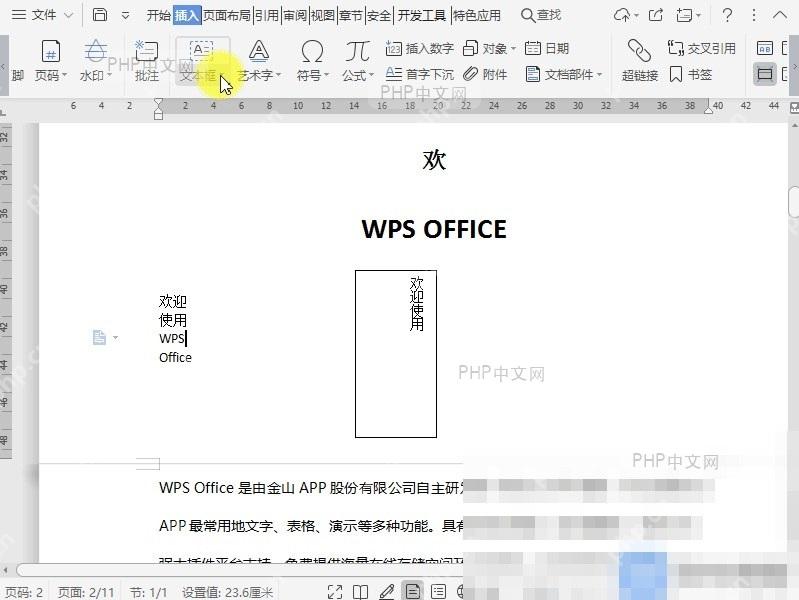Click the 水印 watermark icon
The width and height of the screenshot is (799, 600).
[96, 51]
